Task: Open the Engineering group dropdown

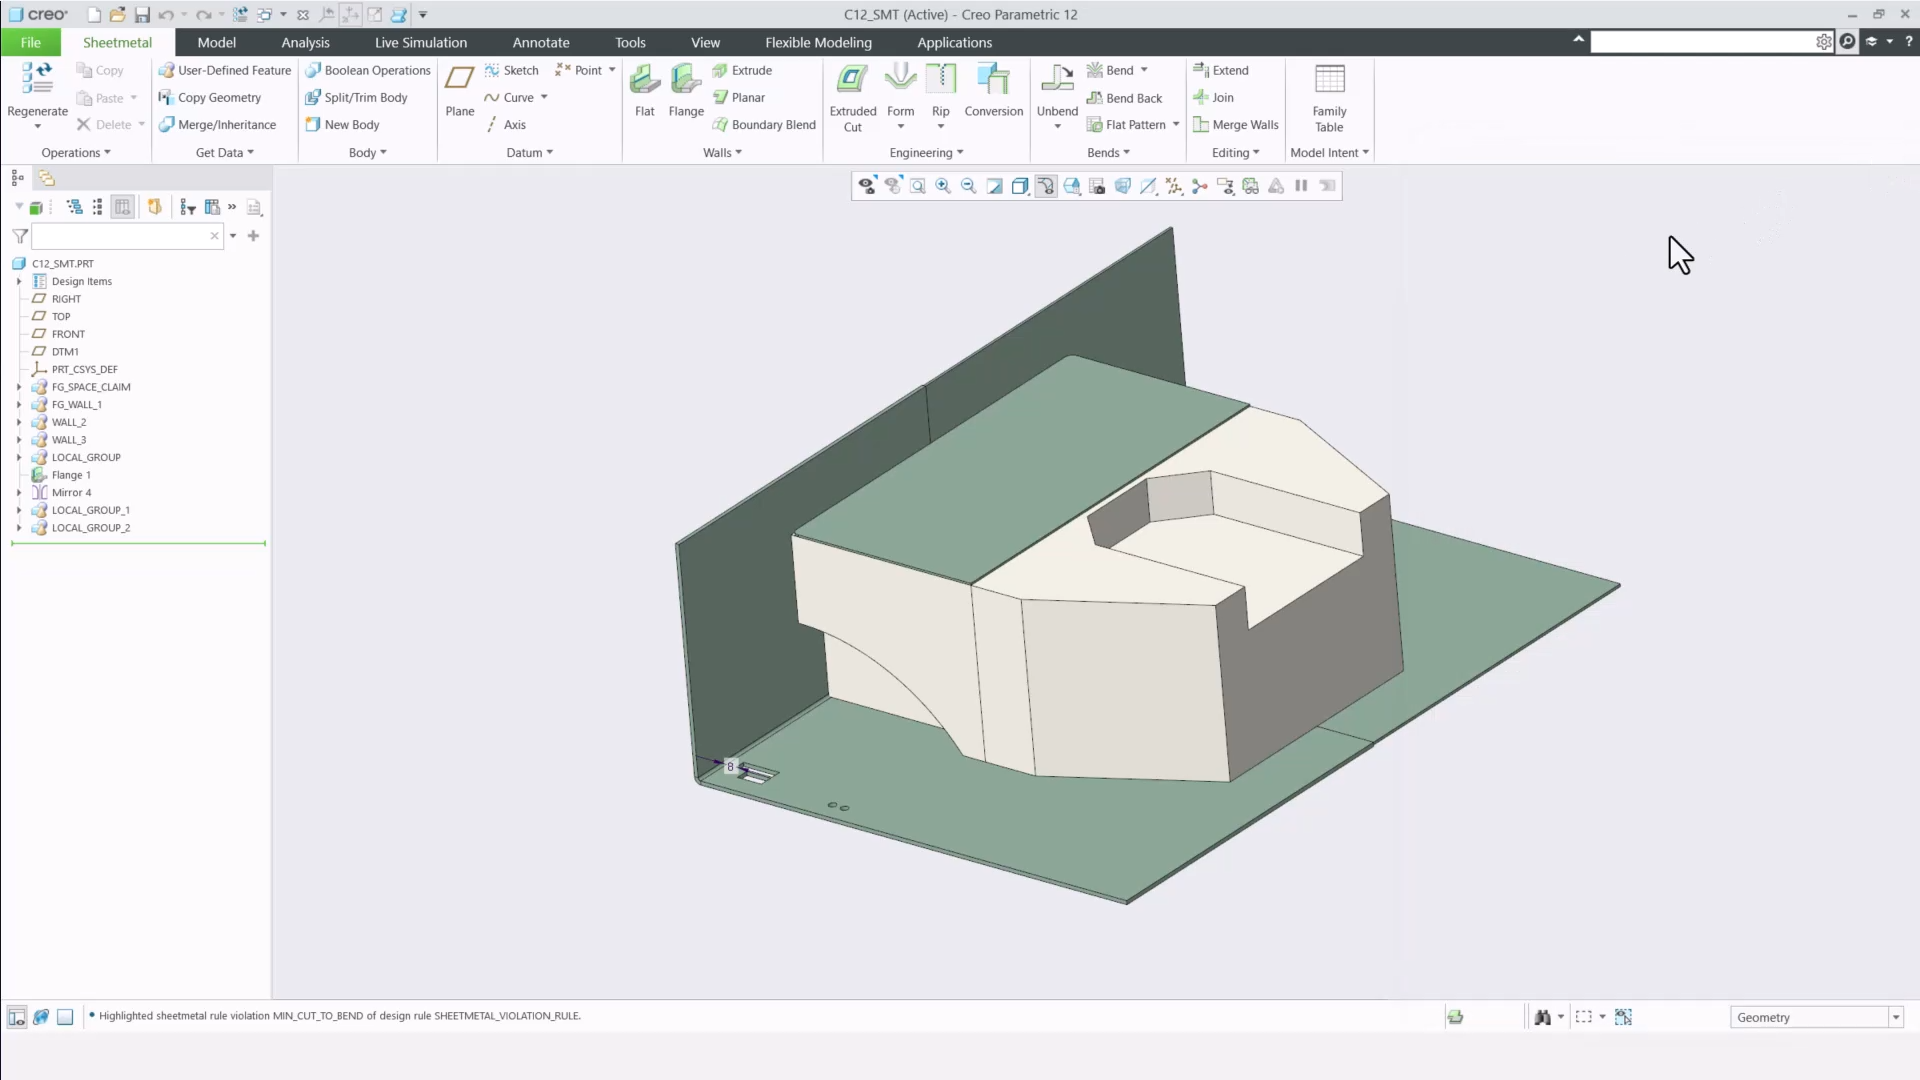Action: pyautogui.click(x=926, y=153)
